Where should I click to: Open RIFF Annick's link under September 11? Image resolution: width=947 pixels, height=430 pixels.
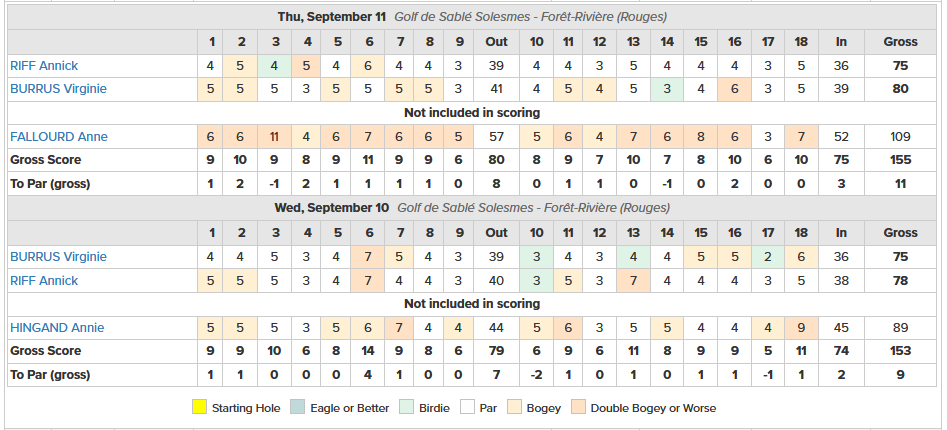44,65
